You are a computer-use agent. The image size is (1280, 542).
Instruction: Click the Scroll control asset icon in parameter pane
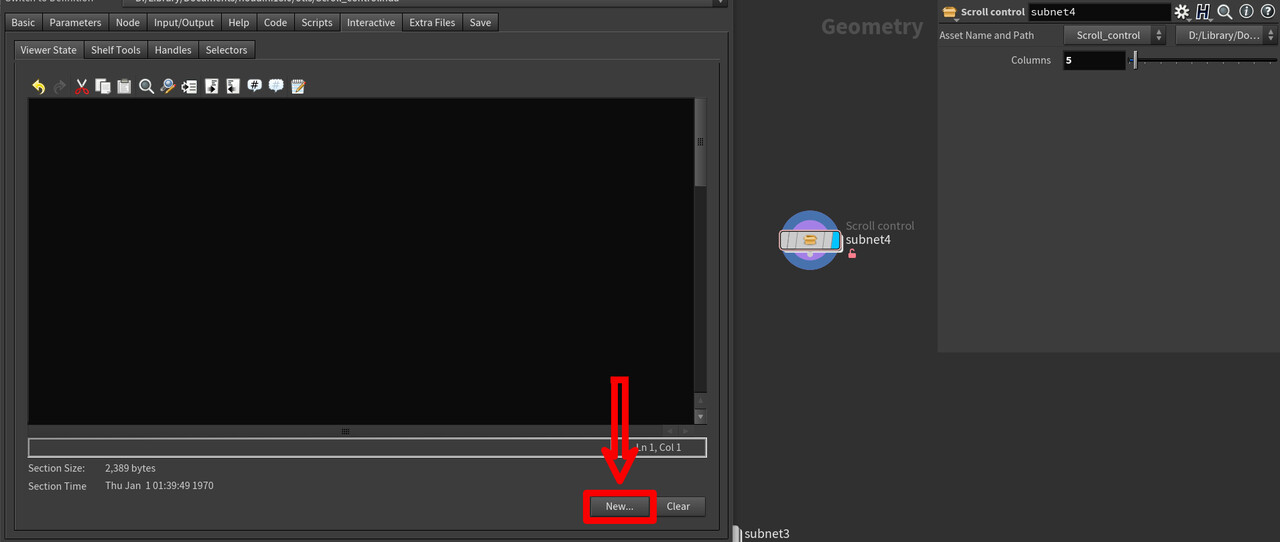(950, 12)
